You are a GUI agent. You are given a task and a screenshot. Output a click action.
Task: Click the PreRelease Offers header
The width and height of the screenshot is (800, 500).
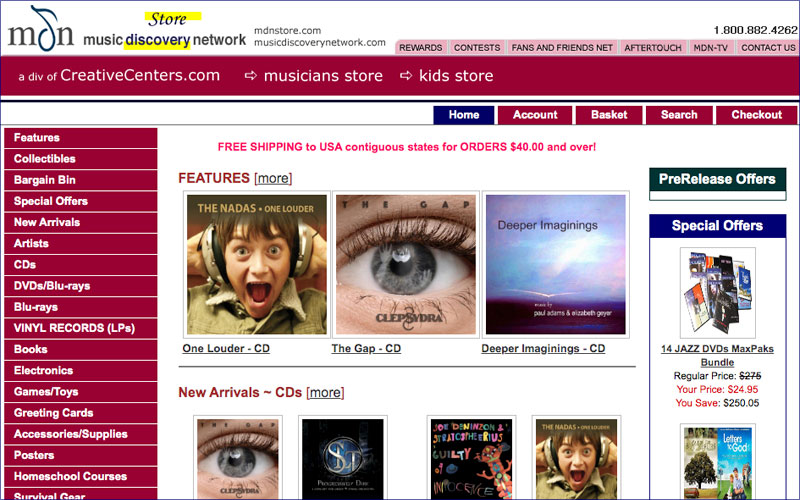pos(717,179)
